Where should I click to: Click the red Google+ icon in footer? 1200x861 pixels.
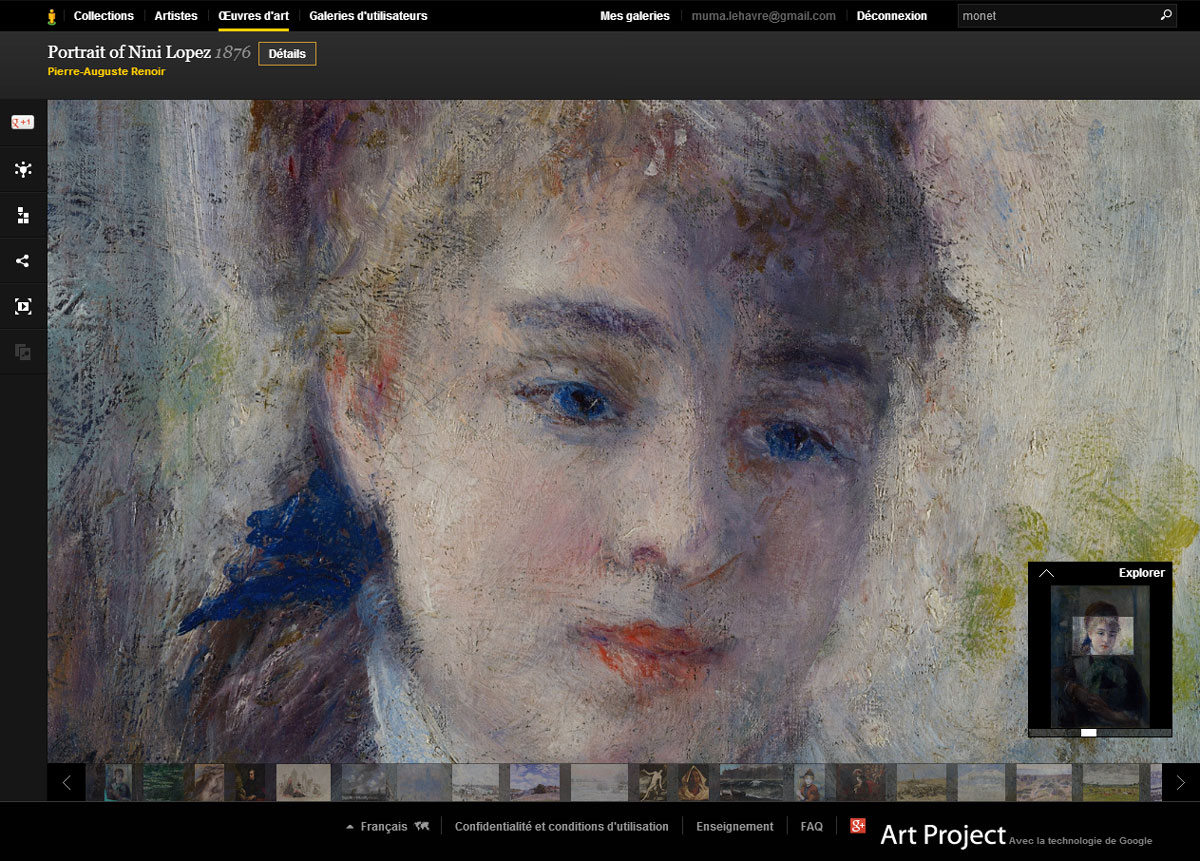point(858,826)
